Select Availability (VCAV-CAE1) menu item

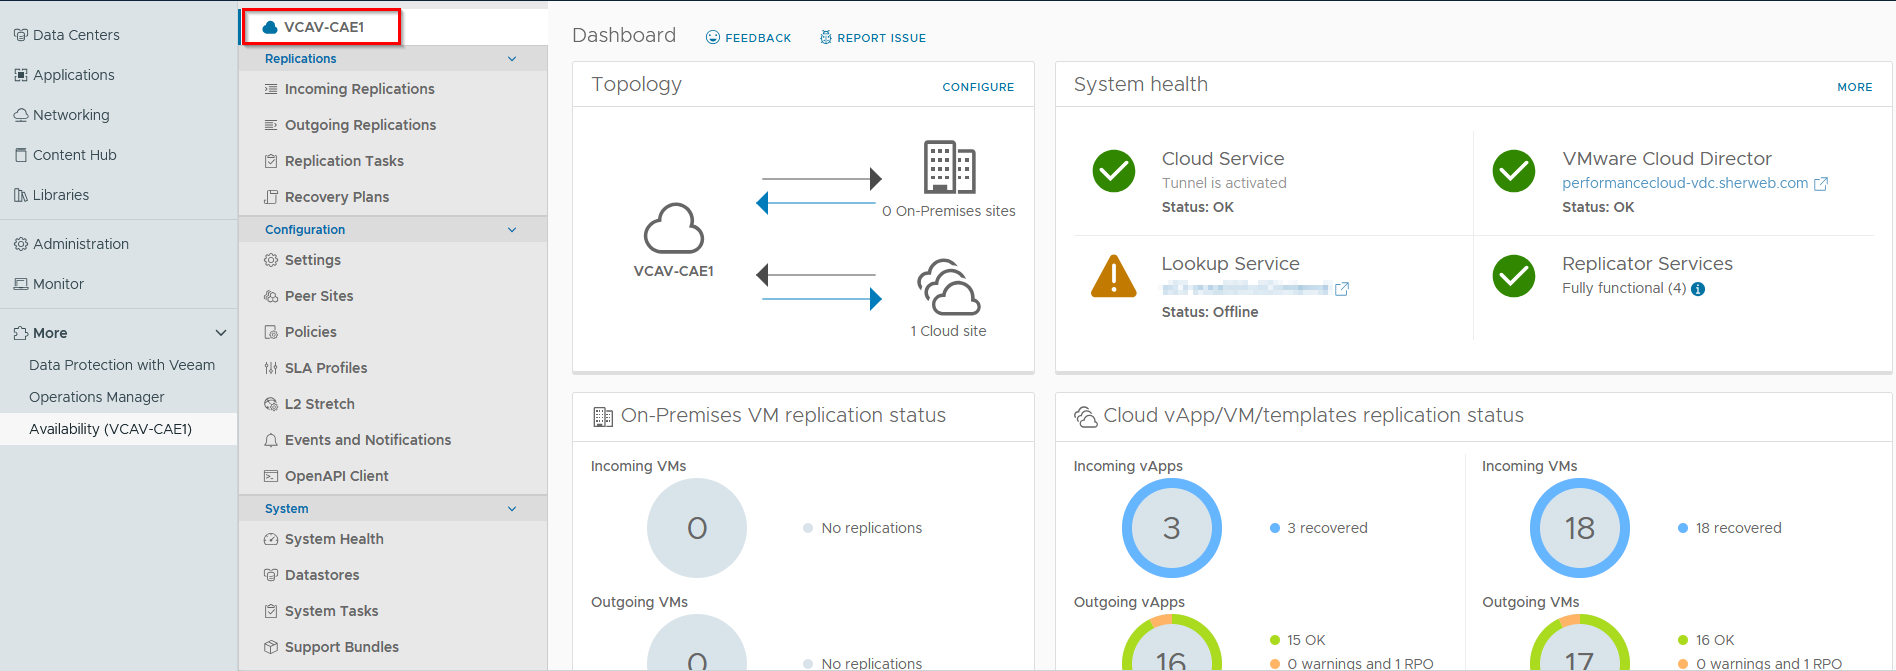[x=118, y=429]
